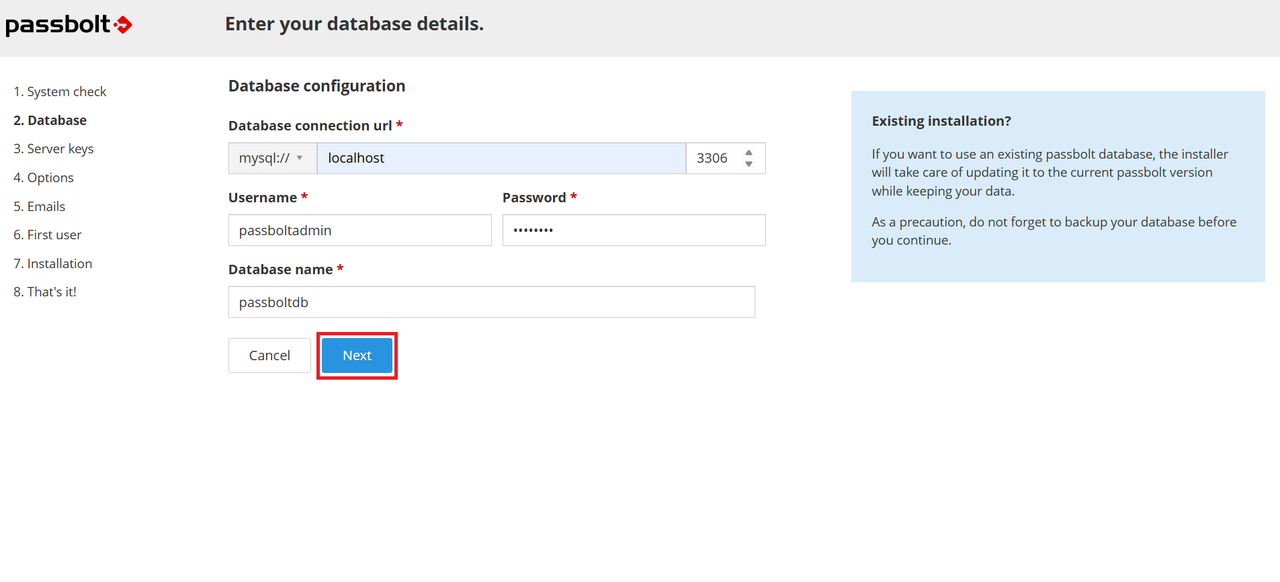Click the Next button
The height and width of the screenshot is (582, 1280).
pos(357,355)
